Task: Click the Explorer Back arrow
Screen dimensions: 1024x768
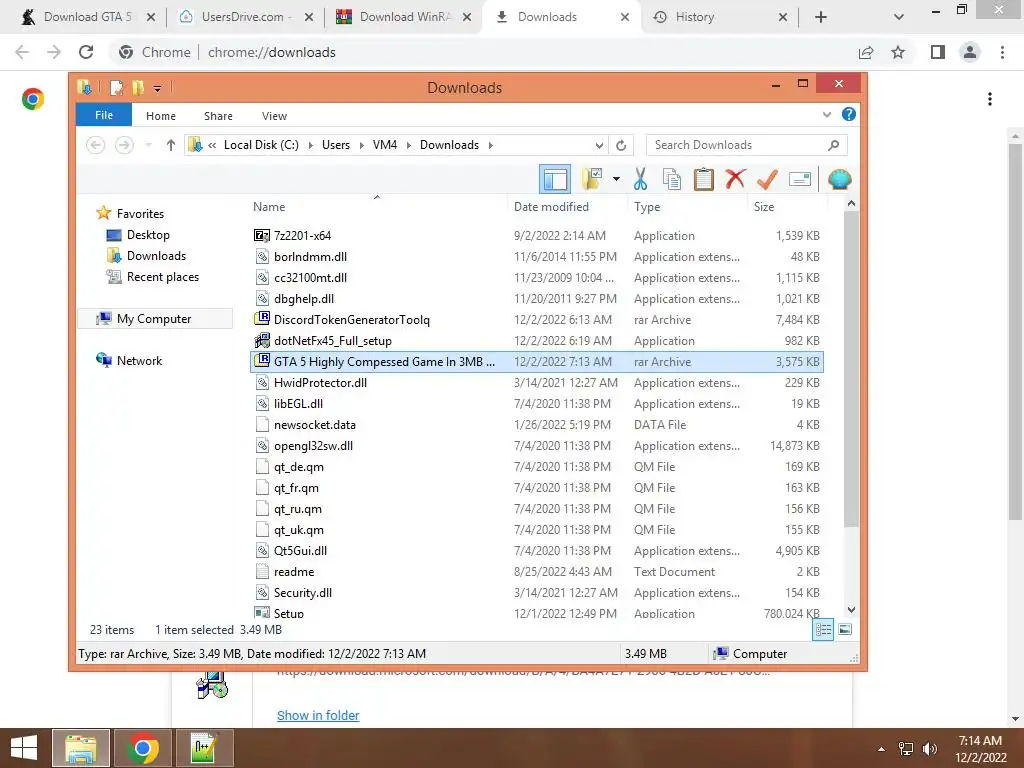Action: click(x=95, y=145)
